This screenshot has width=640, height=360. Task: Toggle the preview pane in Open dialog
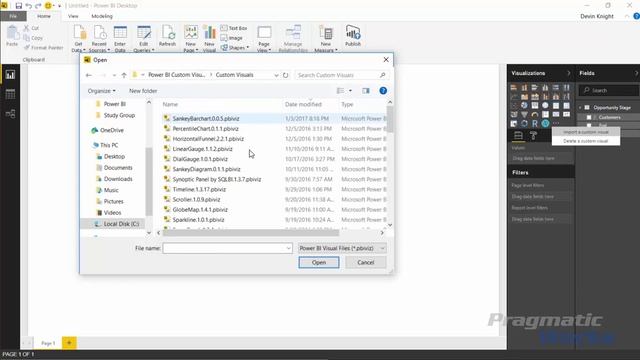tap(366, 91)
